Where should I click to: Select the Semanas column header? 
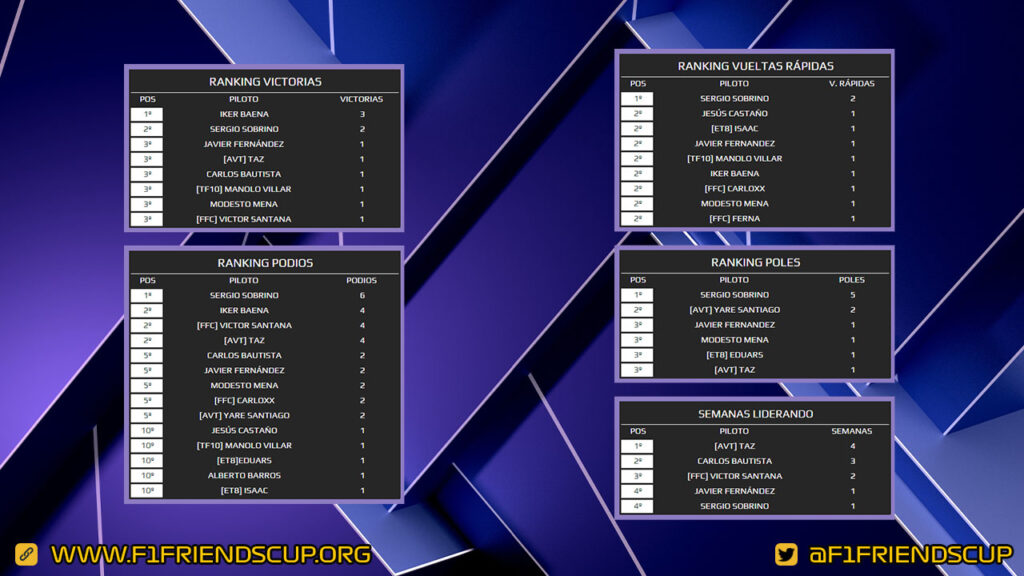[852, 431]
